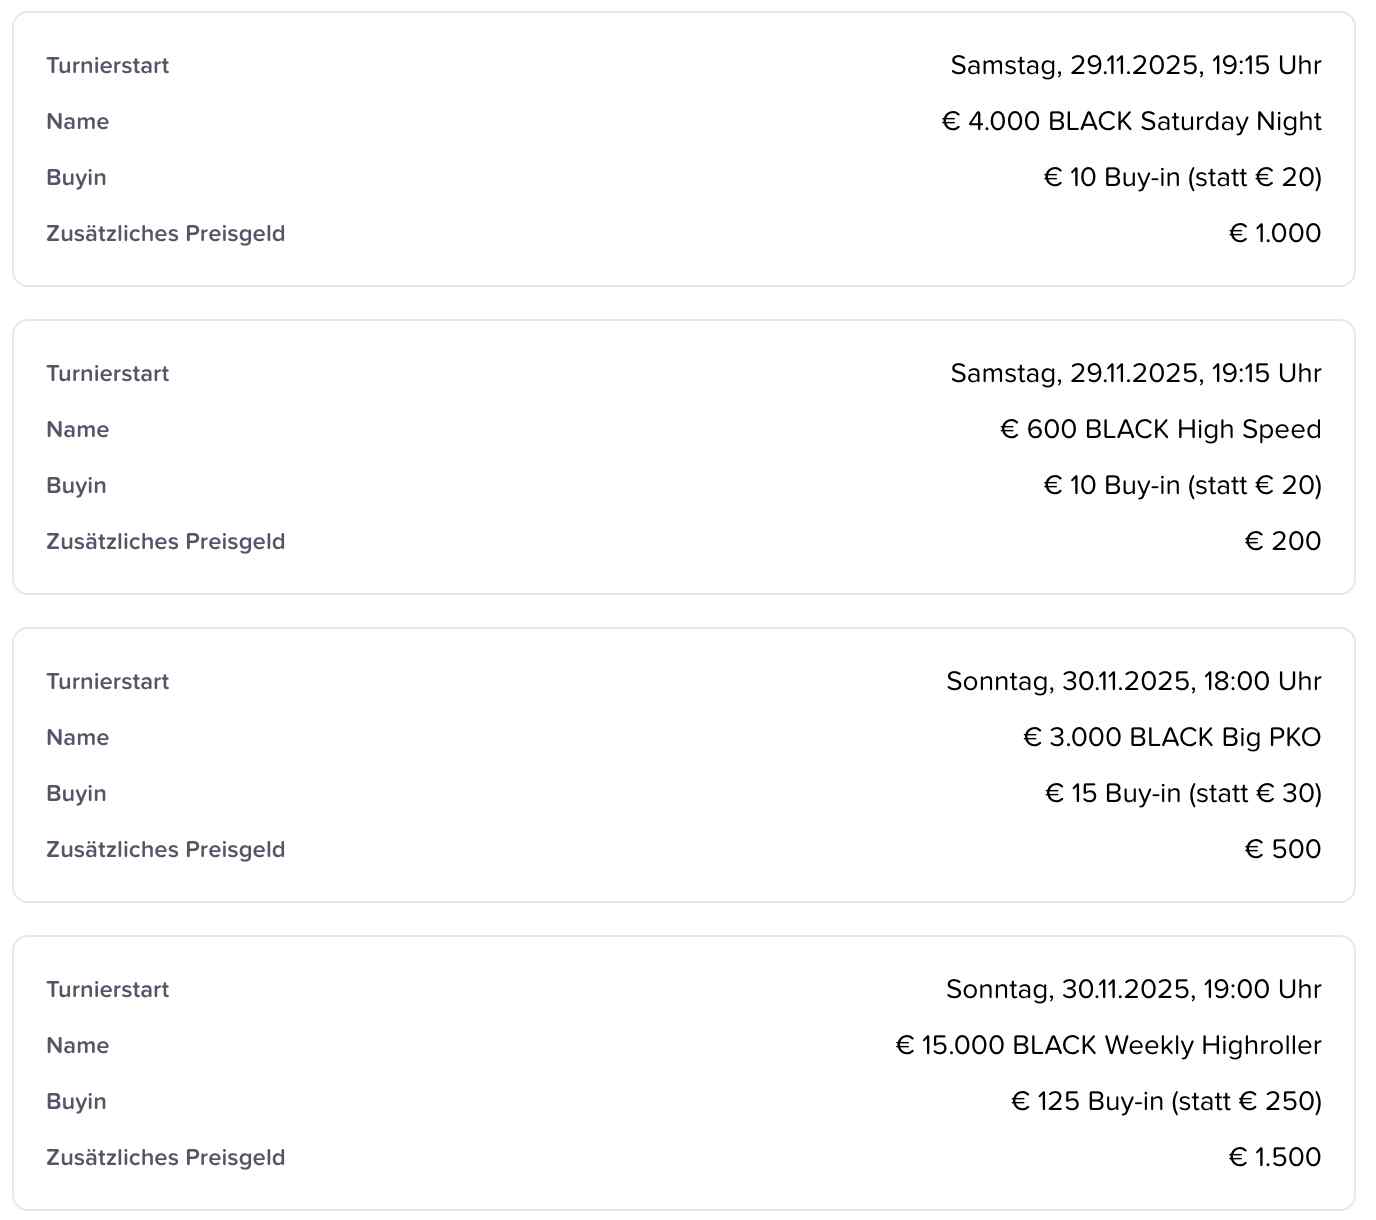Click the € 3.000 BLACK Big PKO name
The image size is (1376, 1220).
[x=1172, y=737]
